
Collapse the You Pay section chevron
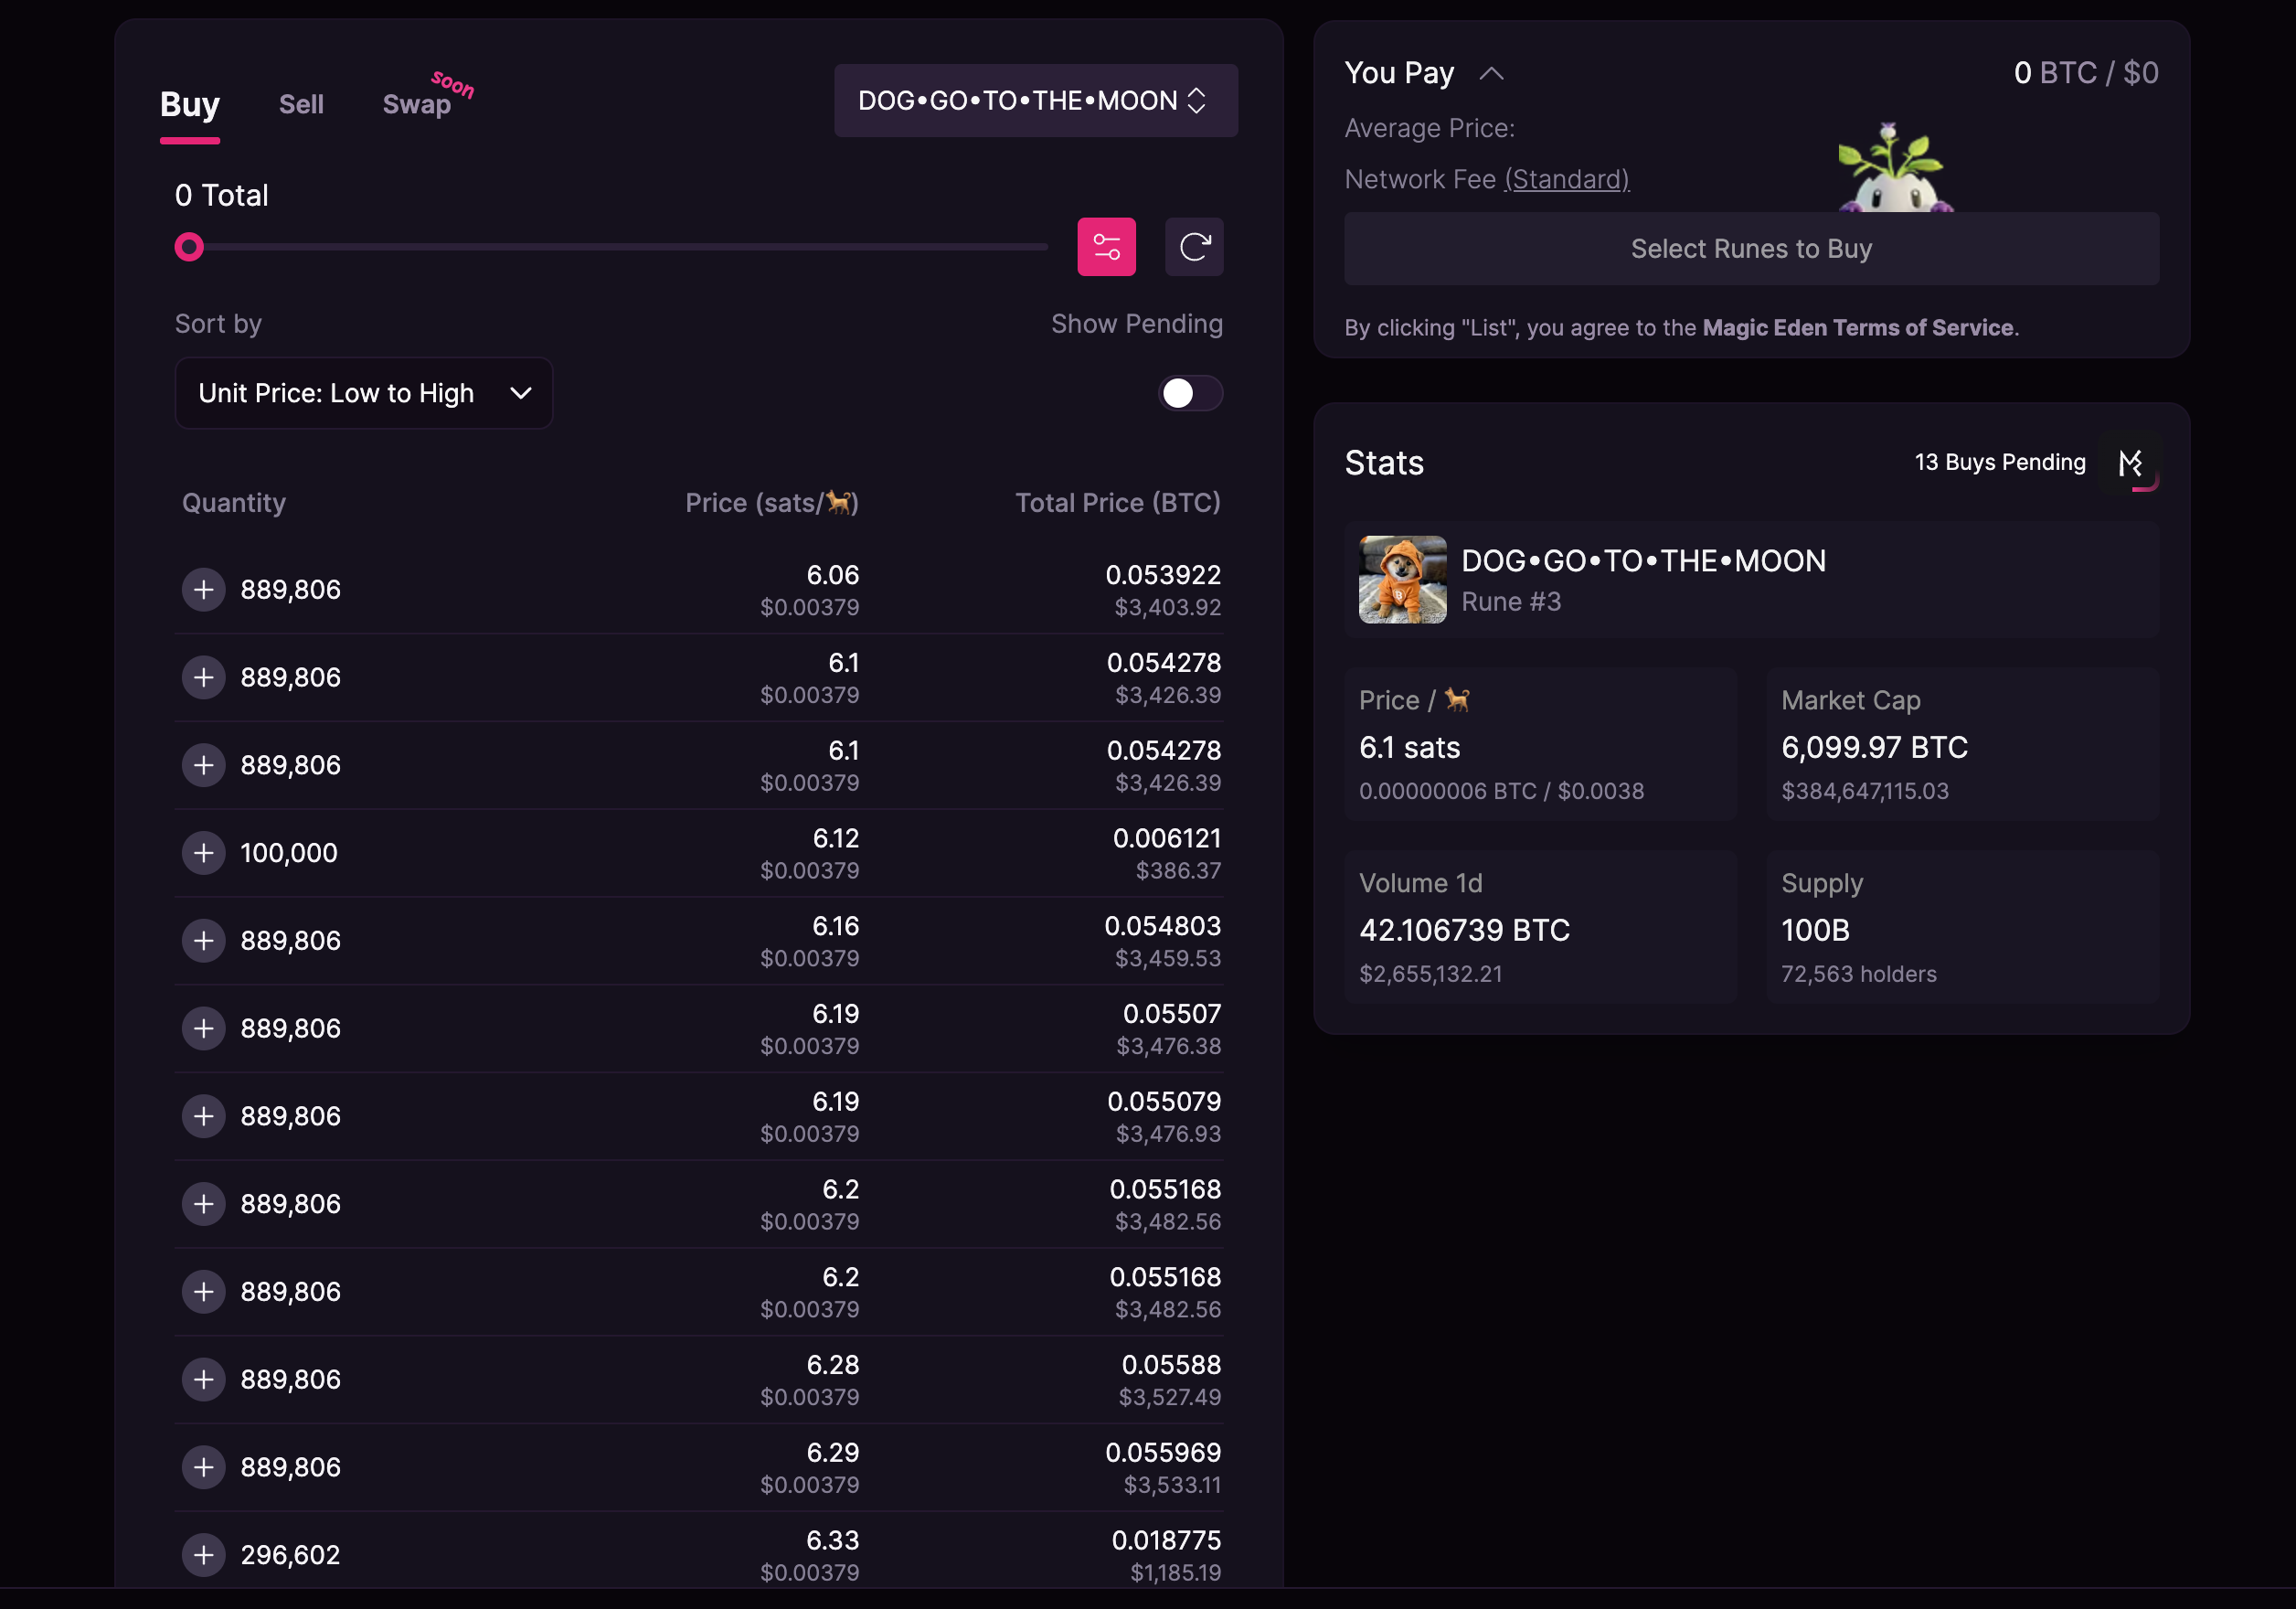pos(1491,73)
